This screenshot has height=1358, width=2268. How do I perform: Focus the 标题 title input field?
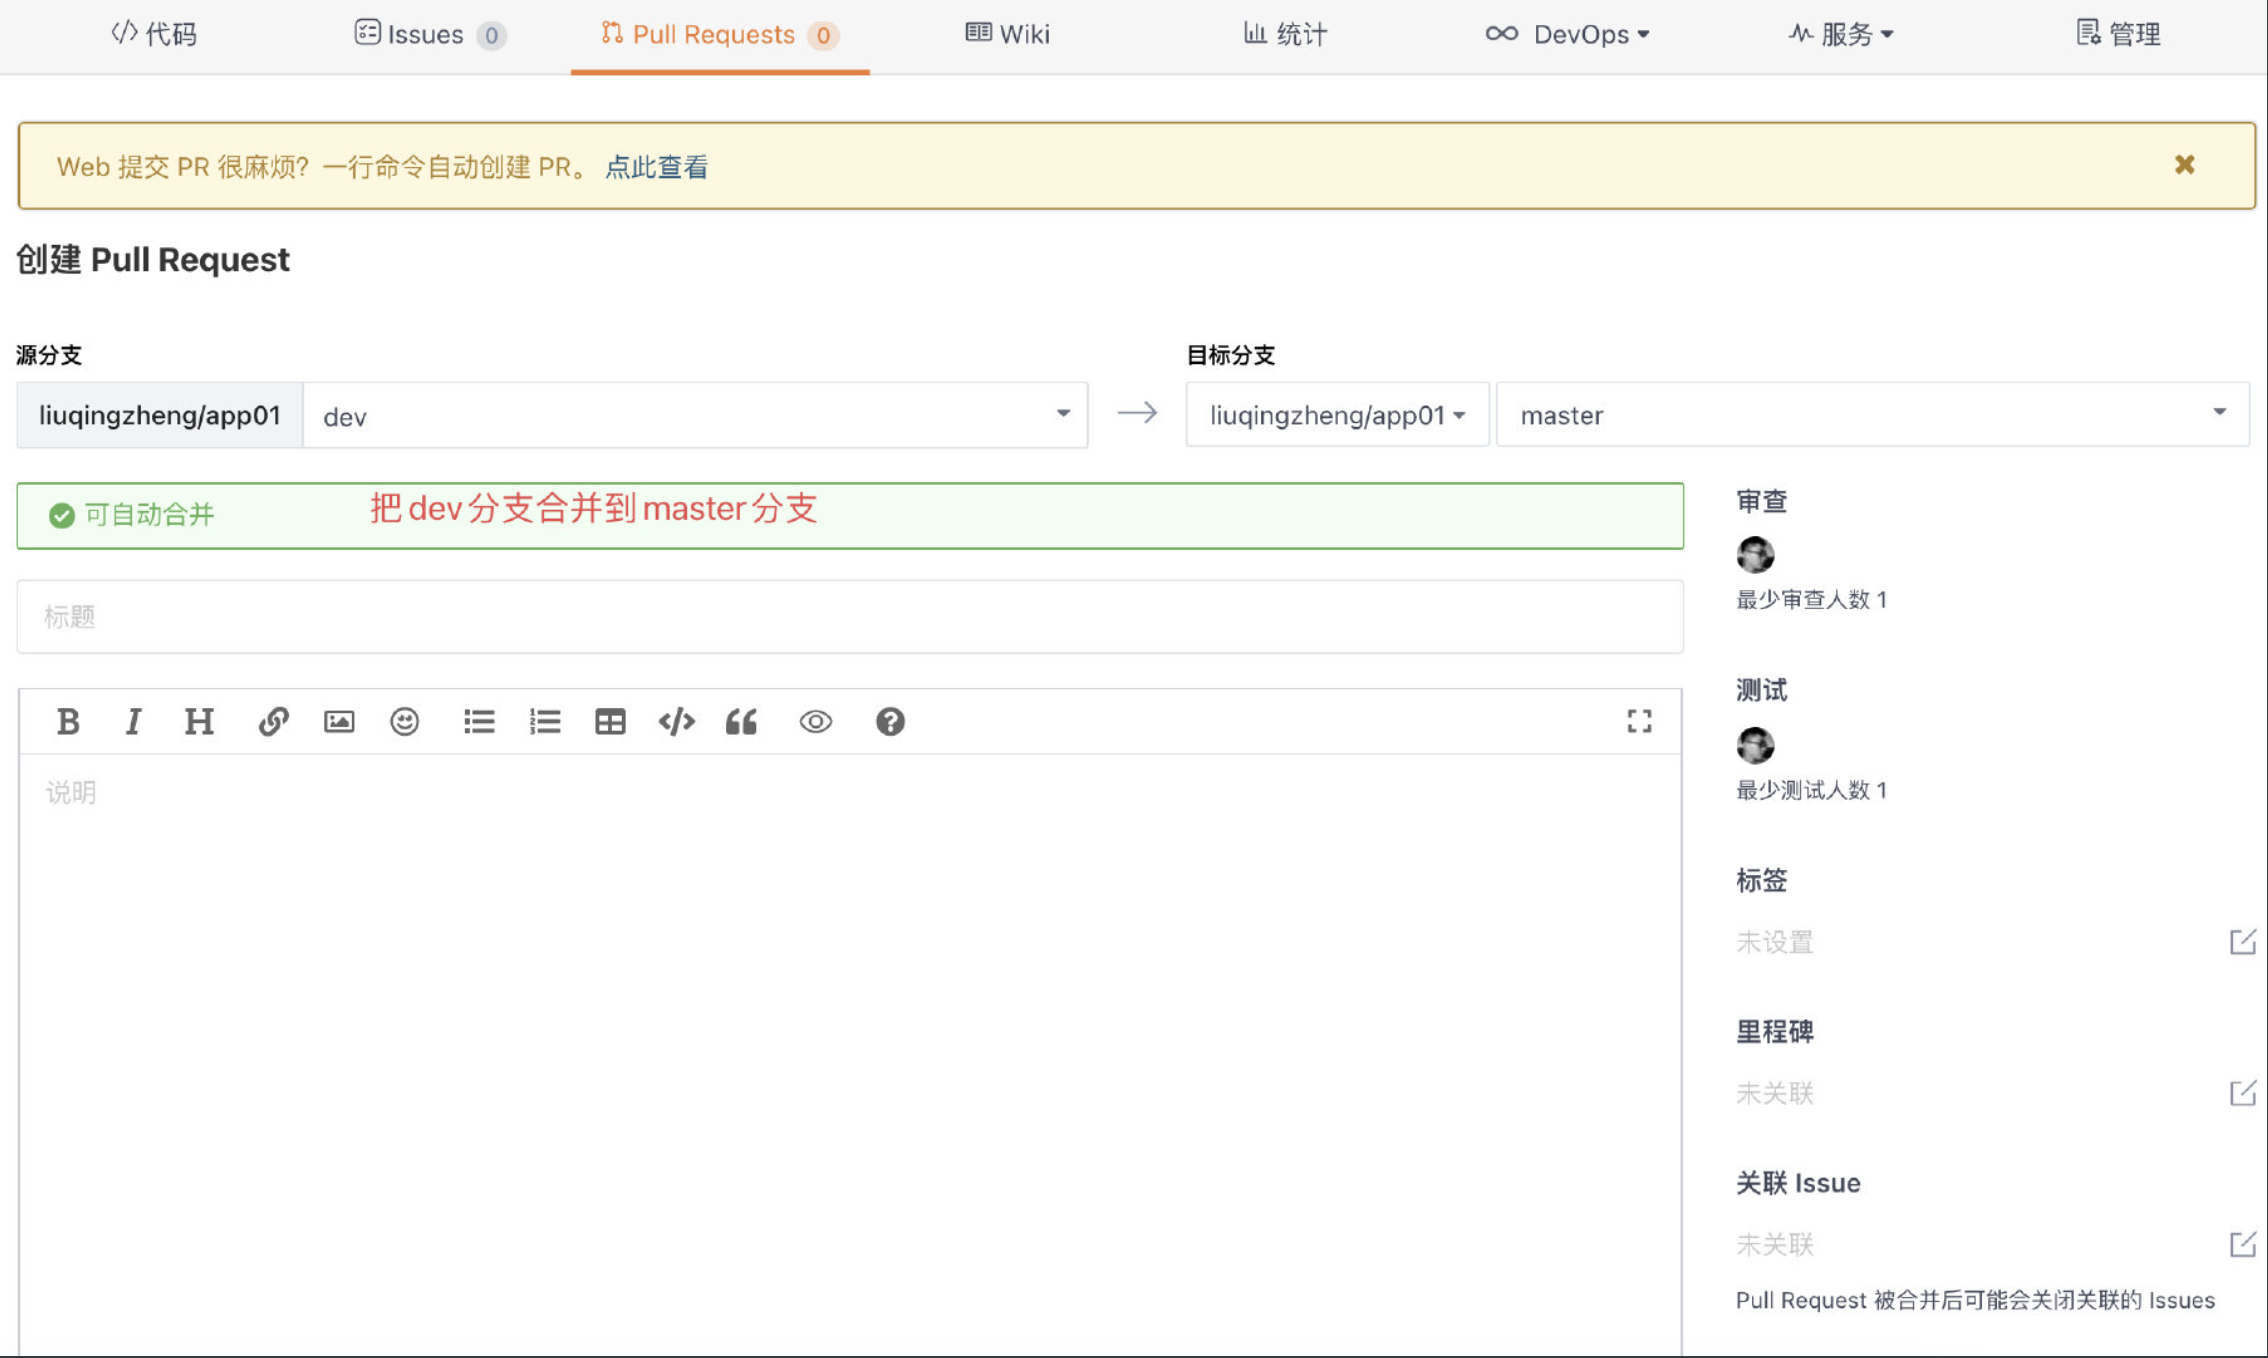pyautogui.click(x=850, y=617)
